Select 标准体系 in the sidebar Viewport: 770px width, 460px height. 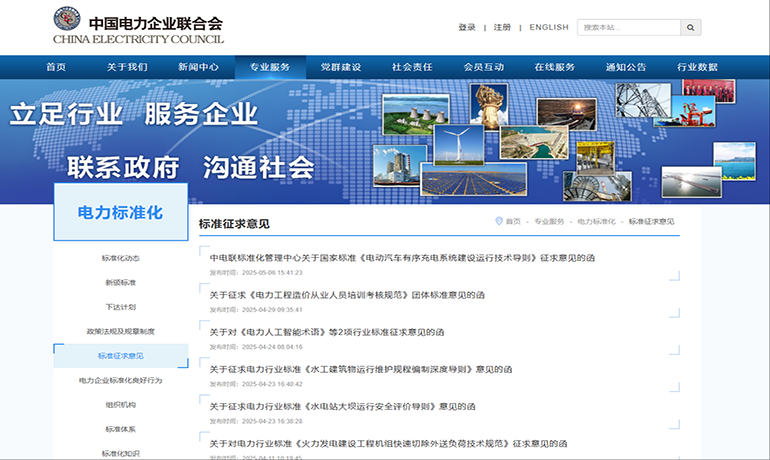(121, 429)
